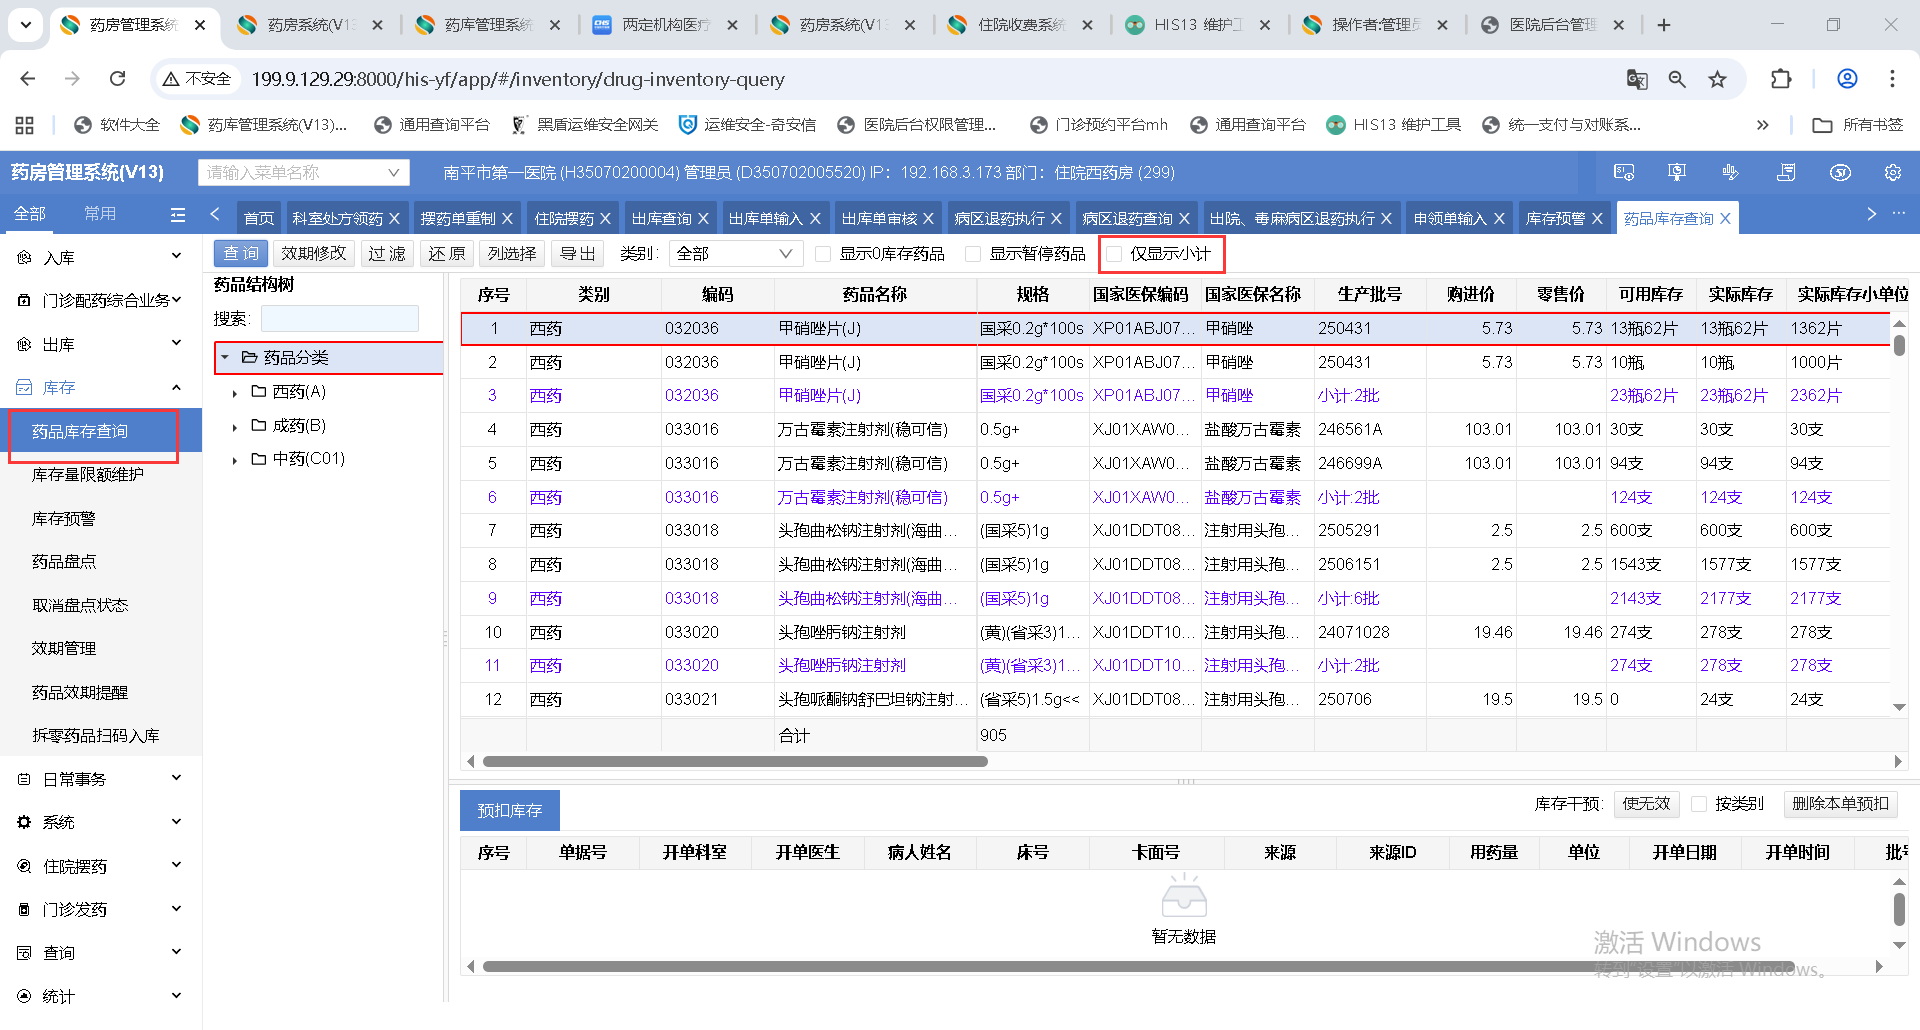Check the 按类别 checkbox

1698,804
